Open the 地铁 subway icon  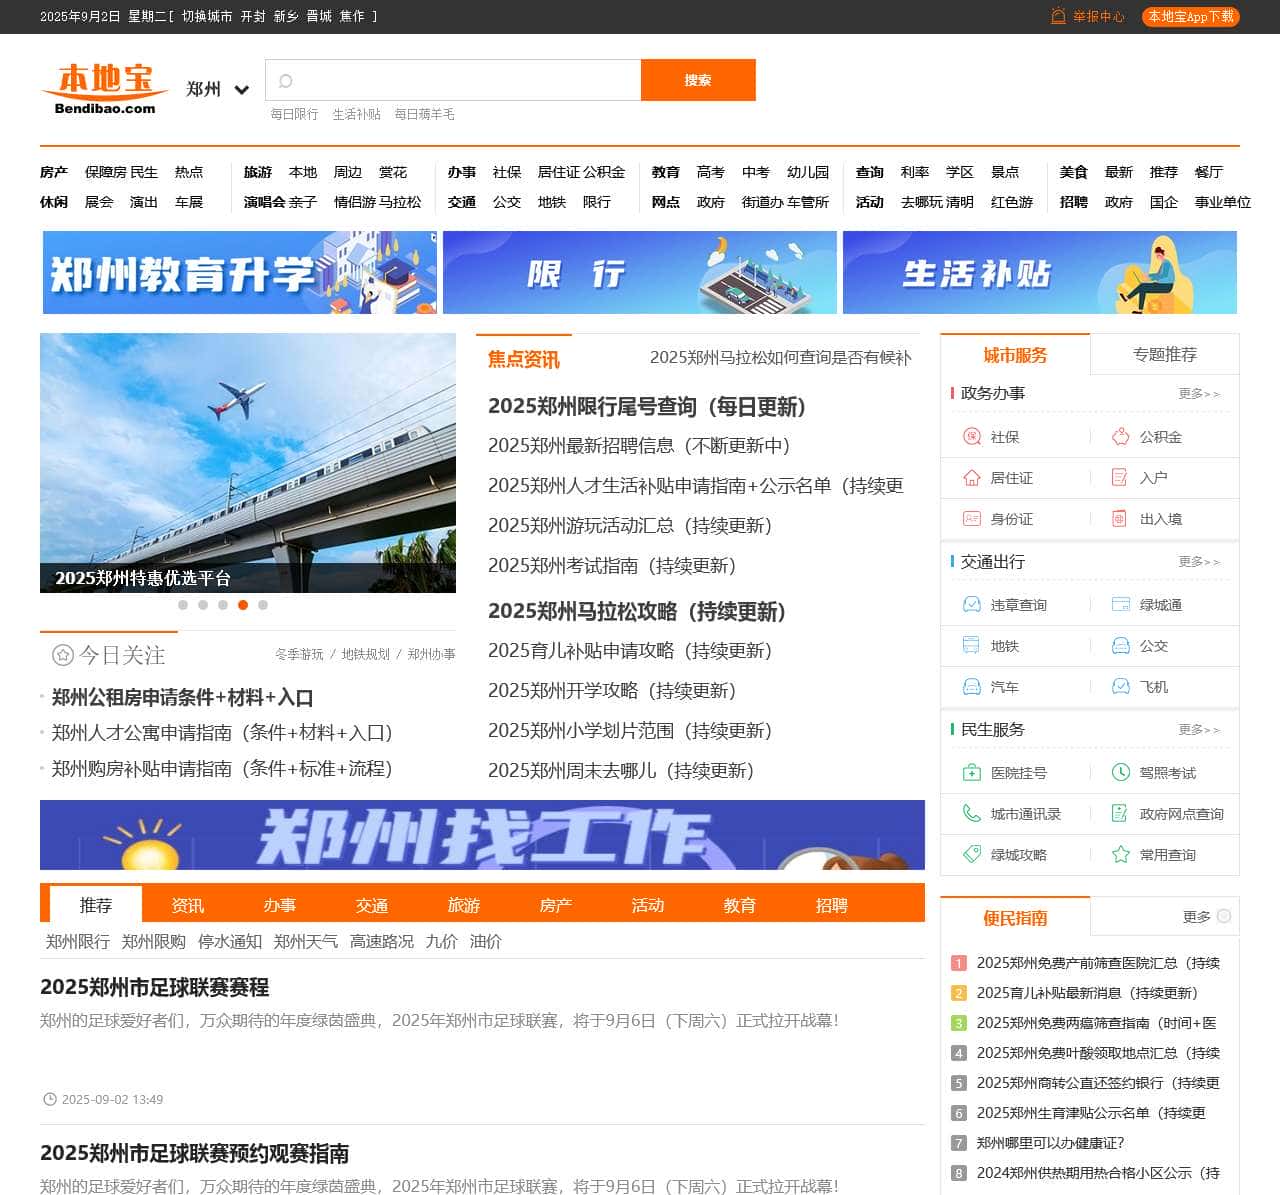click(x=971, y=646)
